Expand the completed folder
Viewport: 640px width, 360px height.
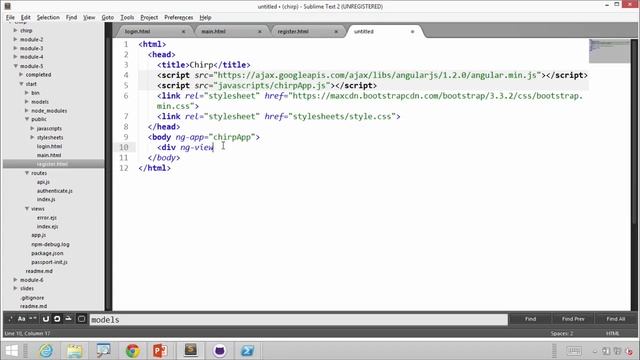point(21,75)
